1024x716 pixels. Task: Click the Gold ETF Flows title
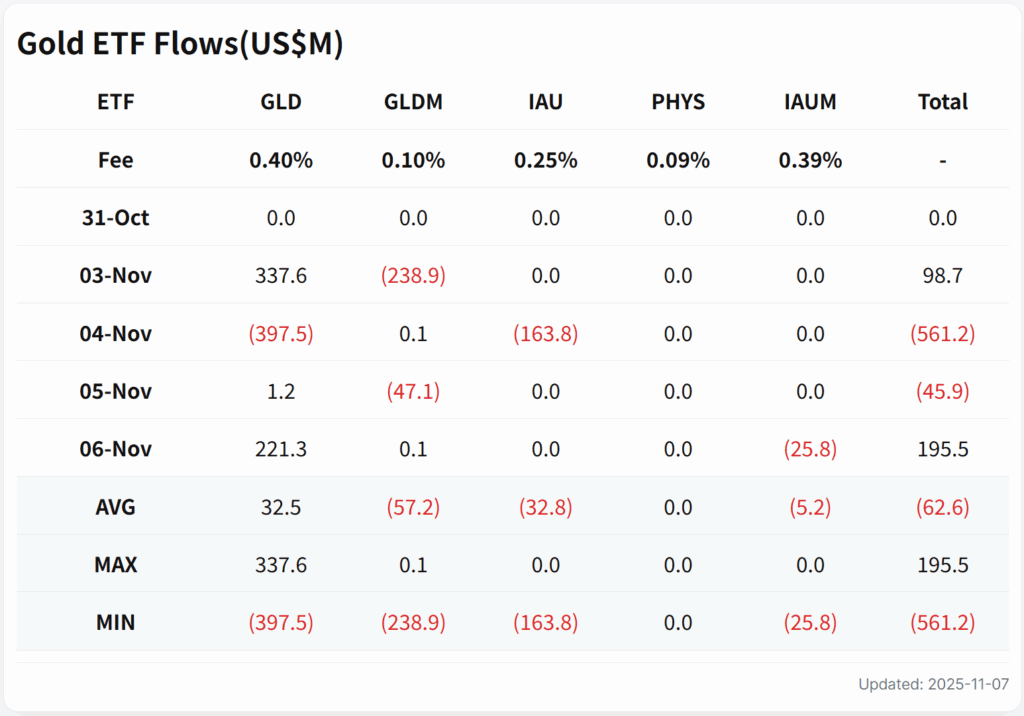point(181,44)
